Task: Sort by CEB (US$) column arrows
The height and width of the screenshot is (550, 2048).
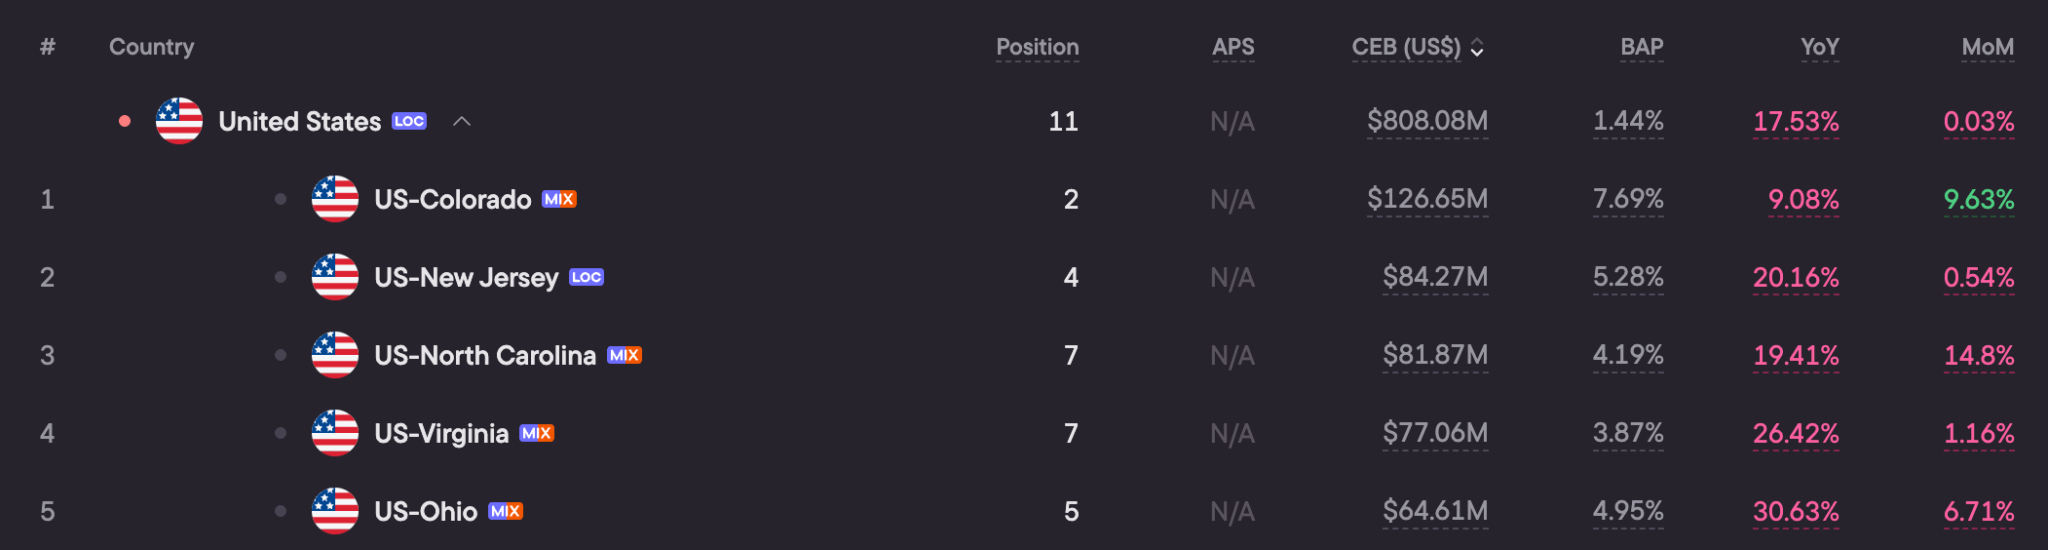Action: click(x=1477, y=47)
